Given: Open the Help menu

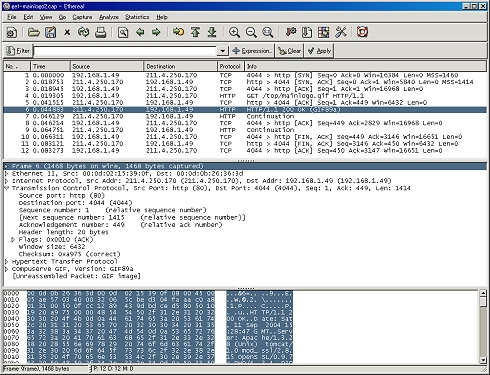Looking at the screenshot, I should (162, 17).
